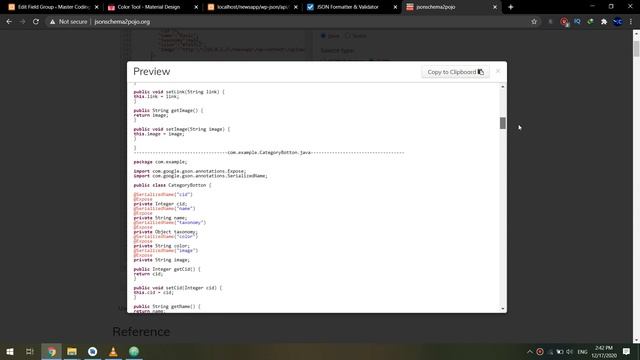Click the Not secure site warning icon
The height and width of the screenshot is (360, 640).
pos(52,22)
